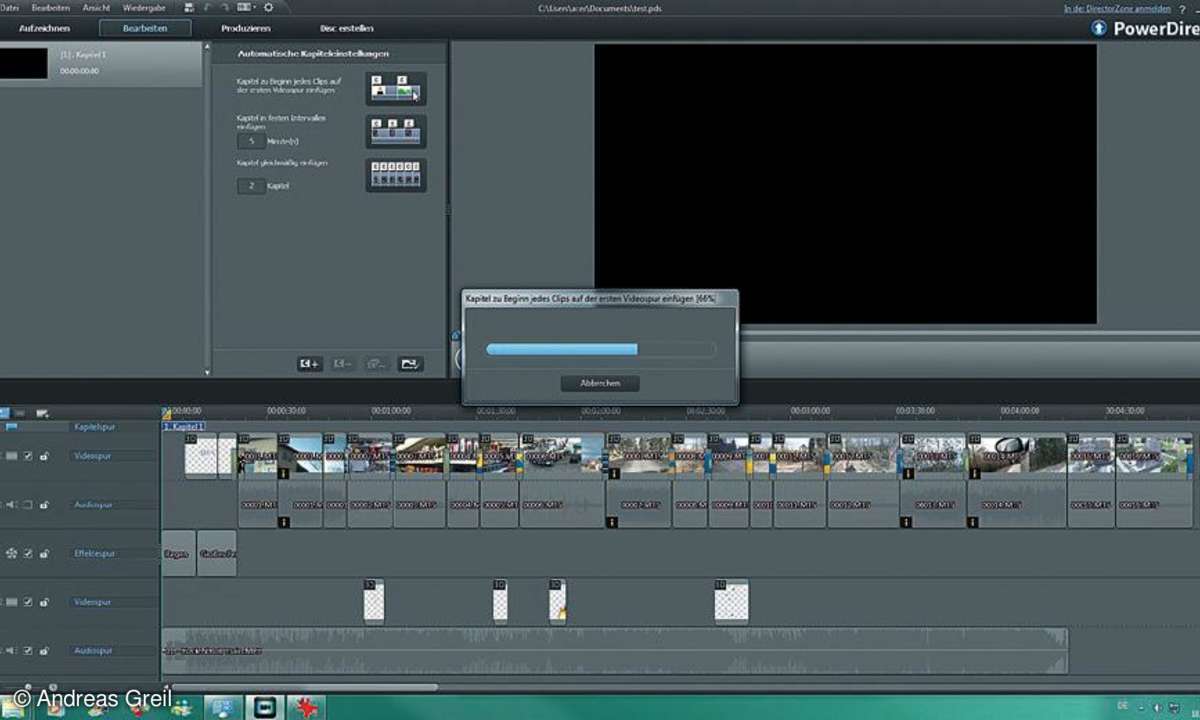1200x720 pixels.
Task: Select the storyboard view icon above tracks
Action: 20,412
